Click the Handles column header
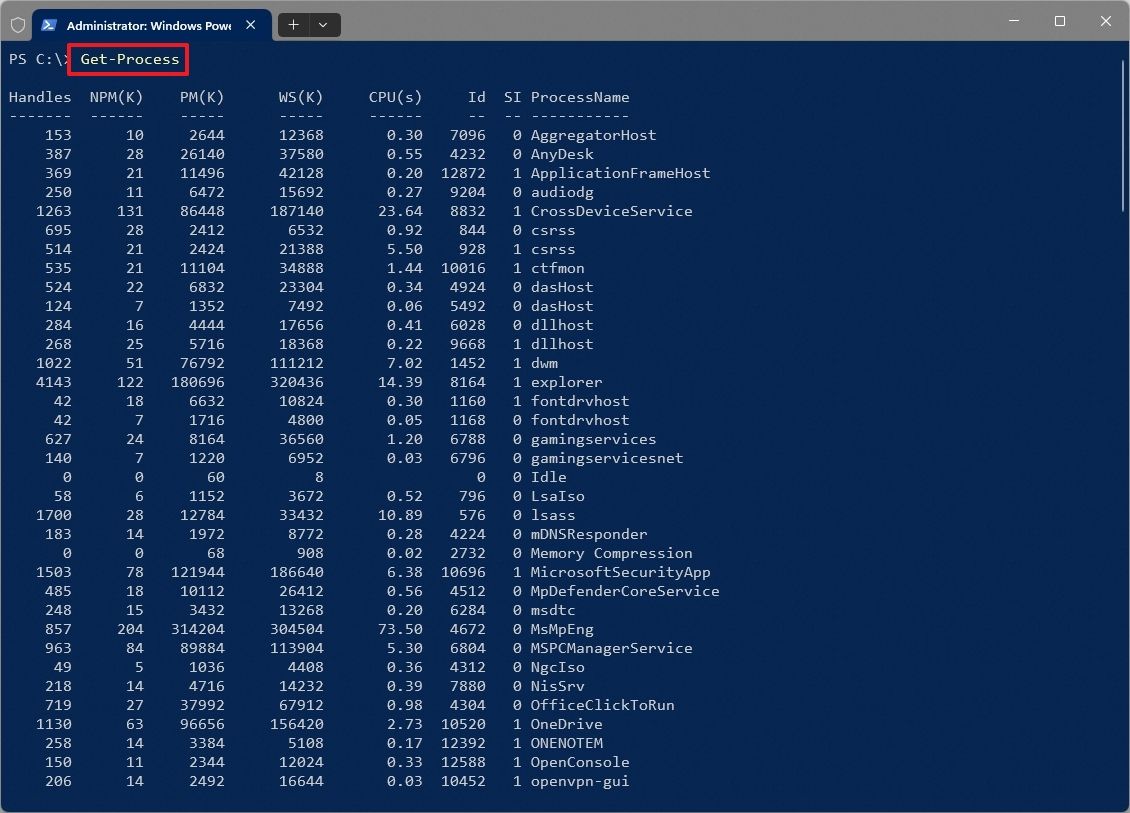 tap(40, 97)
